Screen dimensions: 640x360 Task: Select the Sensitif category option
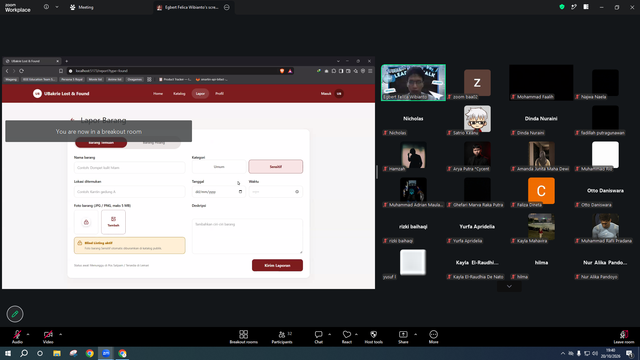coord(276,167)
